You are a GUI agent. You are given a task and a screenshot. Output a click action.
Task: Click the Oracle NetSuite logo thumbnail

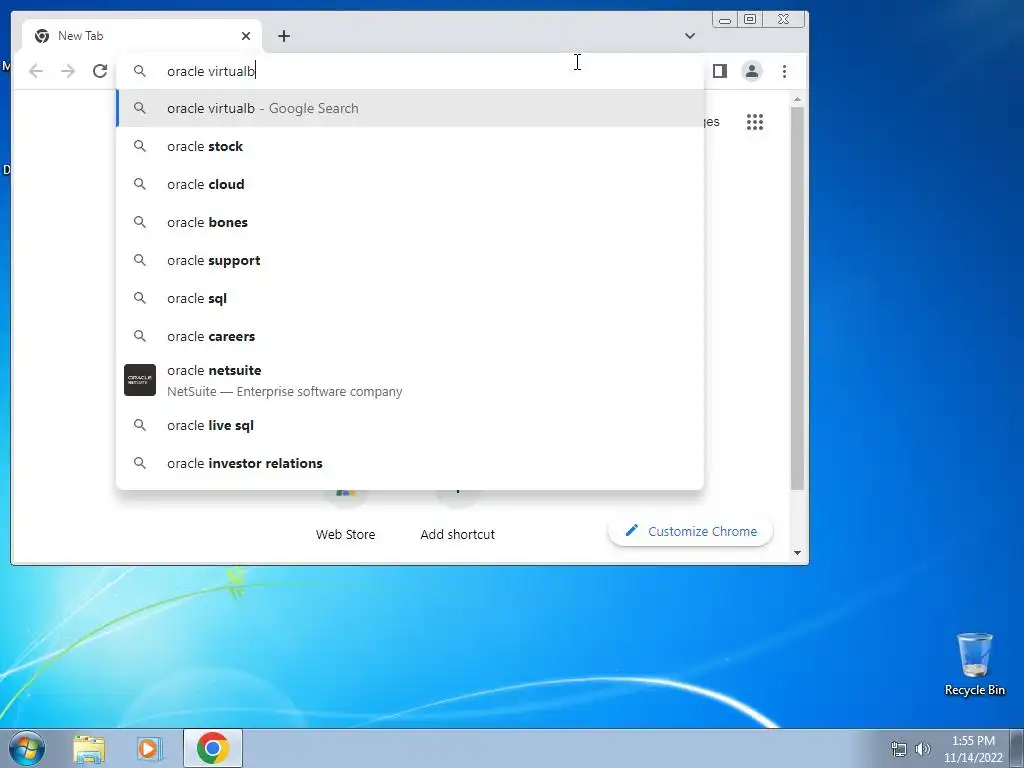pos(140,380)
